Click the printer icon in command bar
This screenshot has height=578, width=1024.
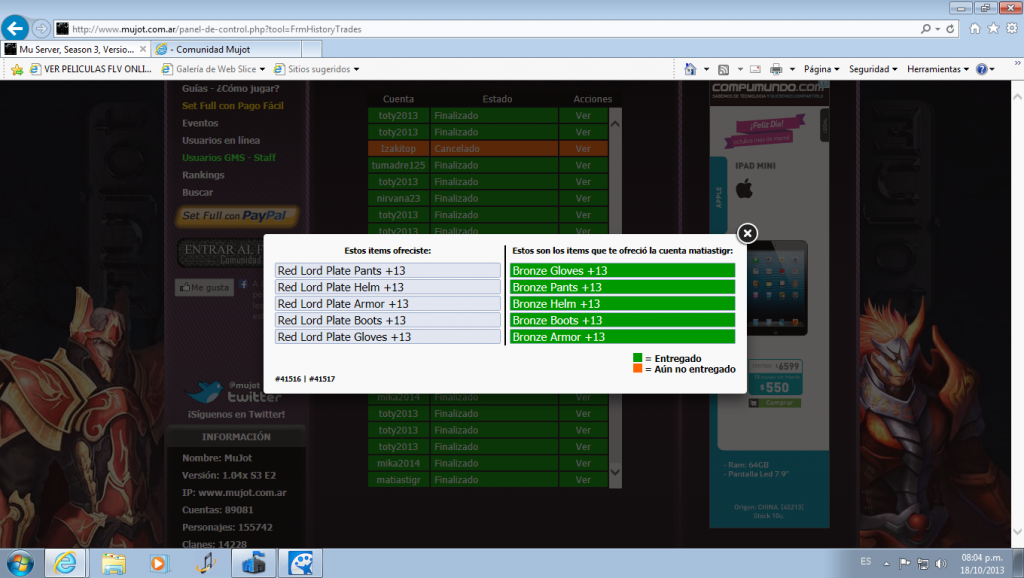click(x=776, y=69)
